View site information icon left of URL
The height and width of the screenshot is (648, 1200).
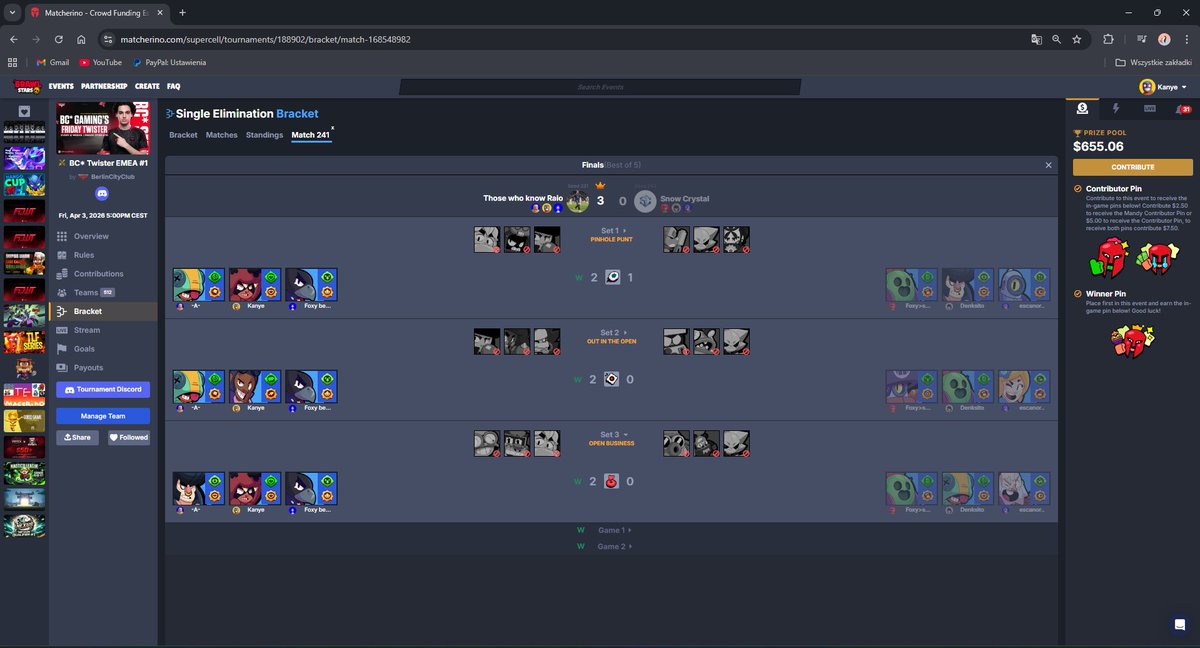[108, 39]
